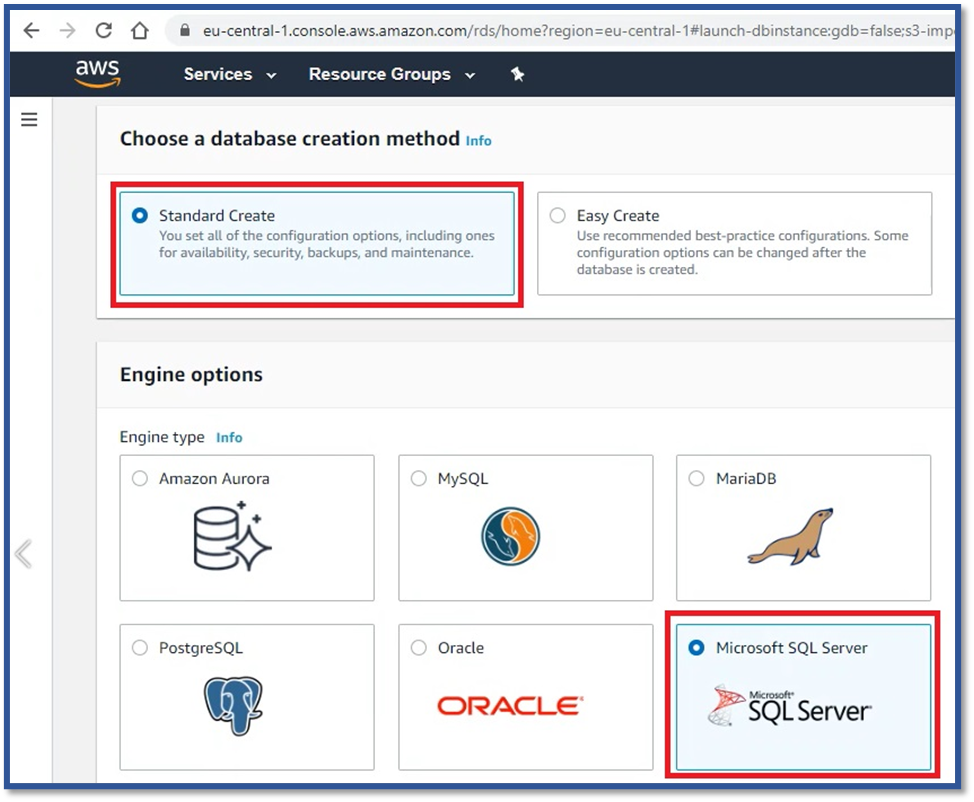Open the Services menu label
Image resolution: width=974 pixels, height=802 pixels.
[218, 74]
